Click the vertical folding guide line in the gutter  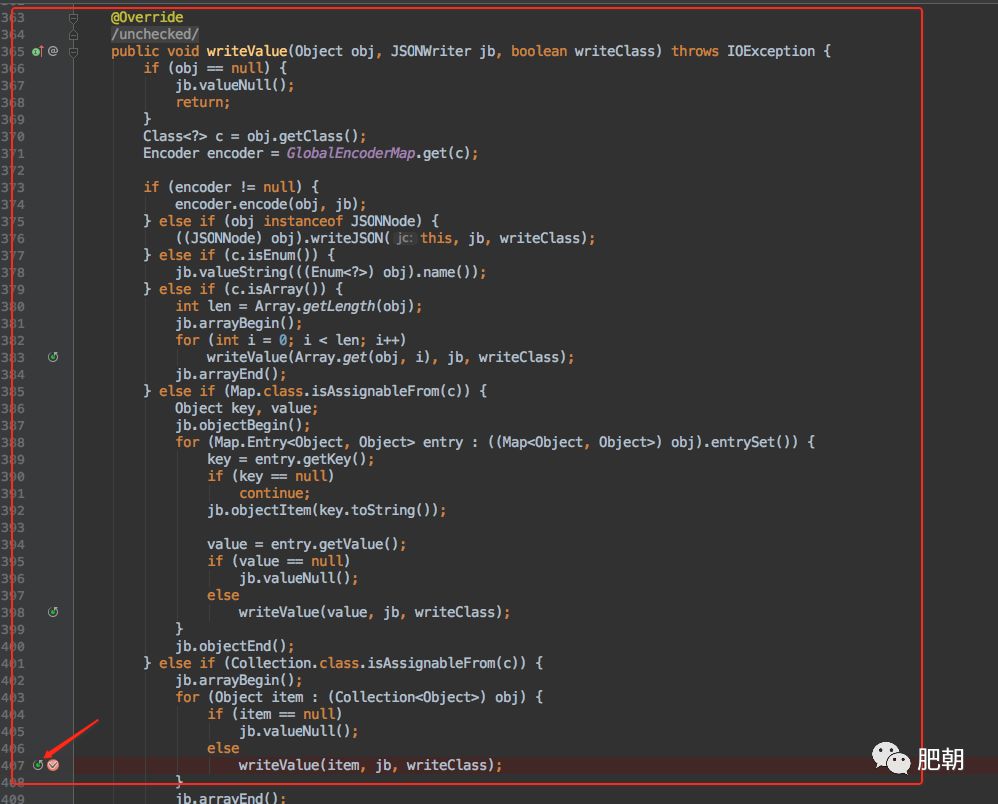tap(72, 400)
